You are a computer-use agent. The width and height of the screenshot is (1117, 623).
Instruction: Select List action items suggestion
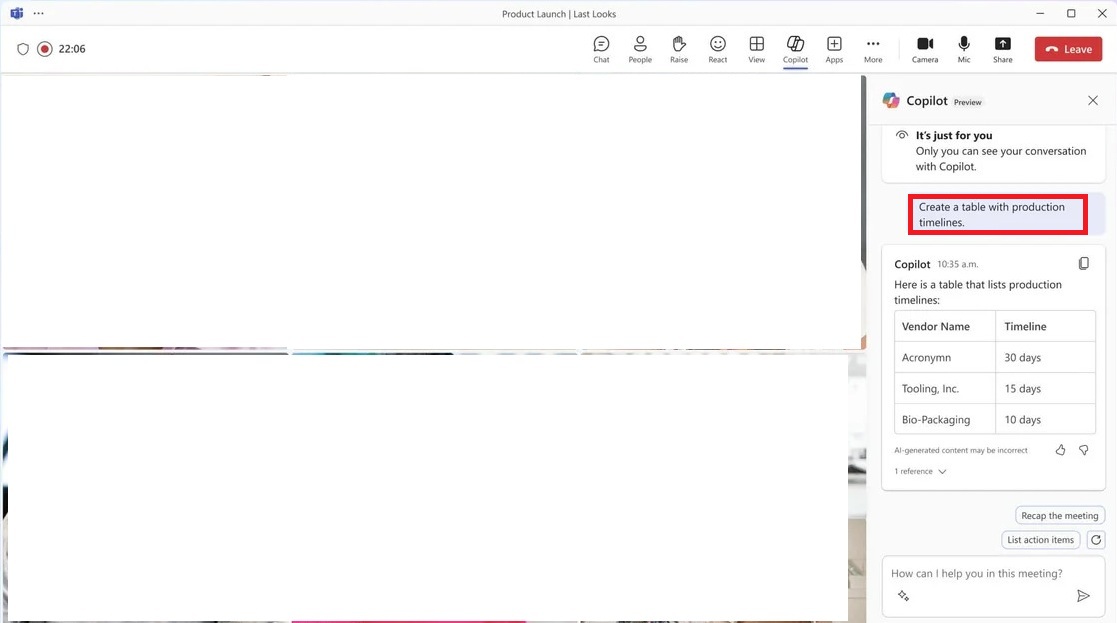tap(1040, 540)
